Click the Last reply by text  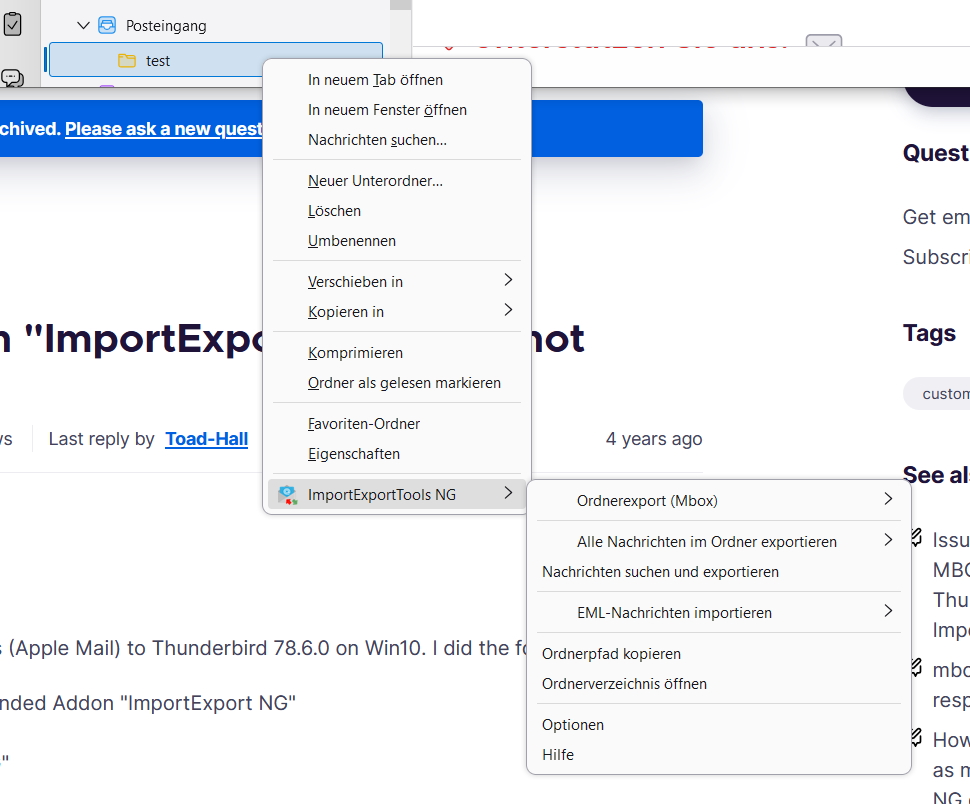point(101,439)
